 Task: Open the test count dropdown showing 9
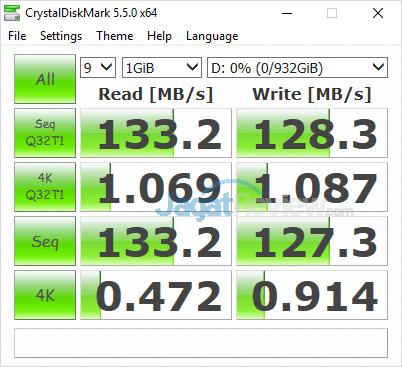[x=98, y=68]
